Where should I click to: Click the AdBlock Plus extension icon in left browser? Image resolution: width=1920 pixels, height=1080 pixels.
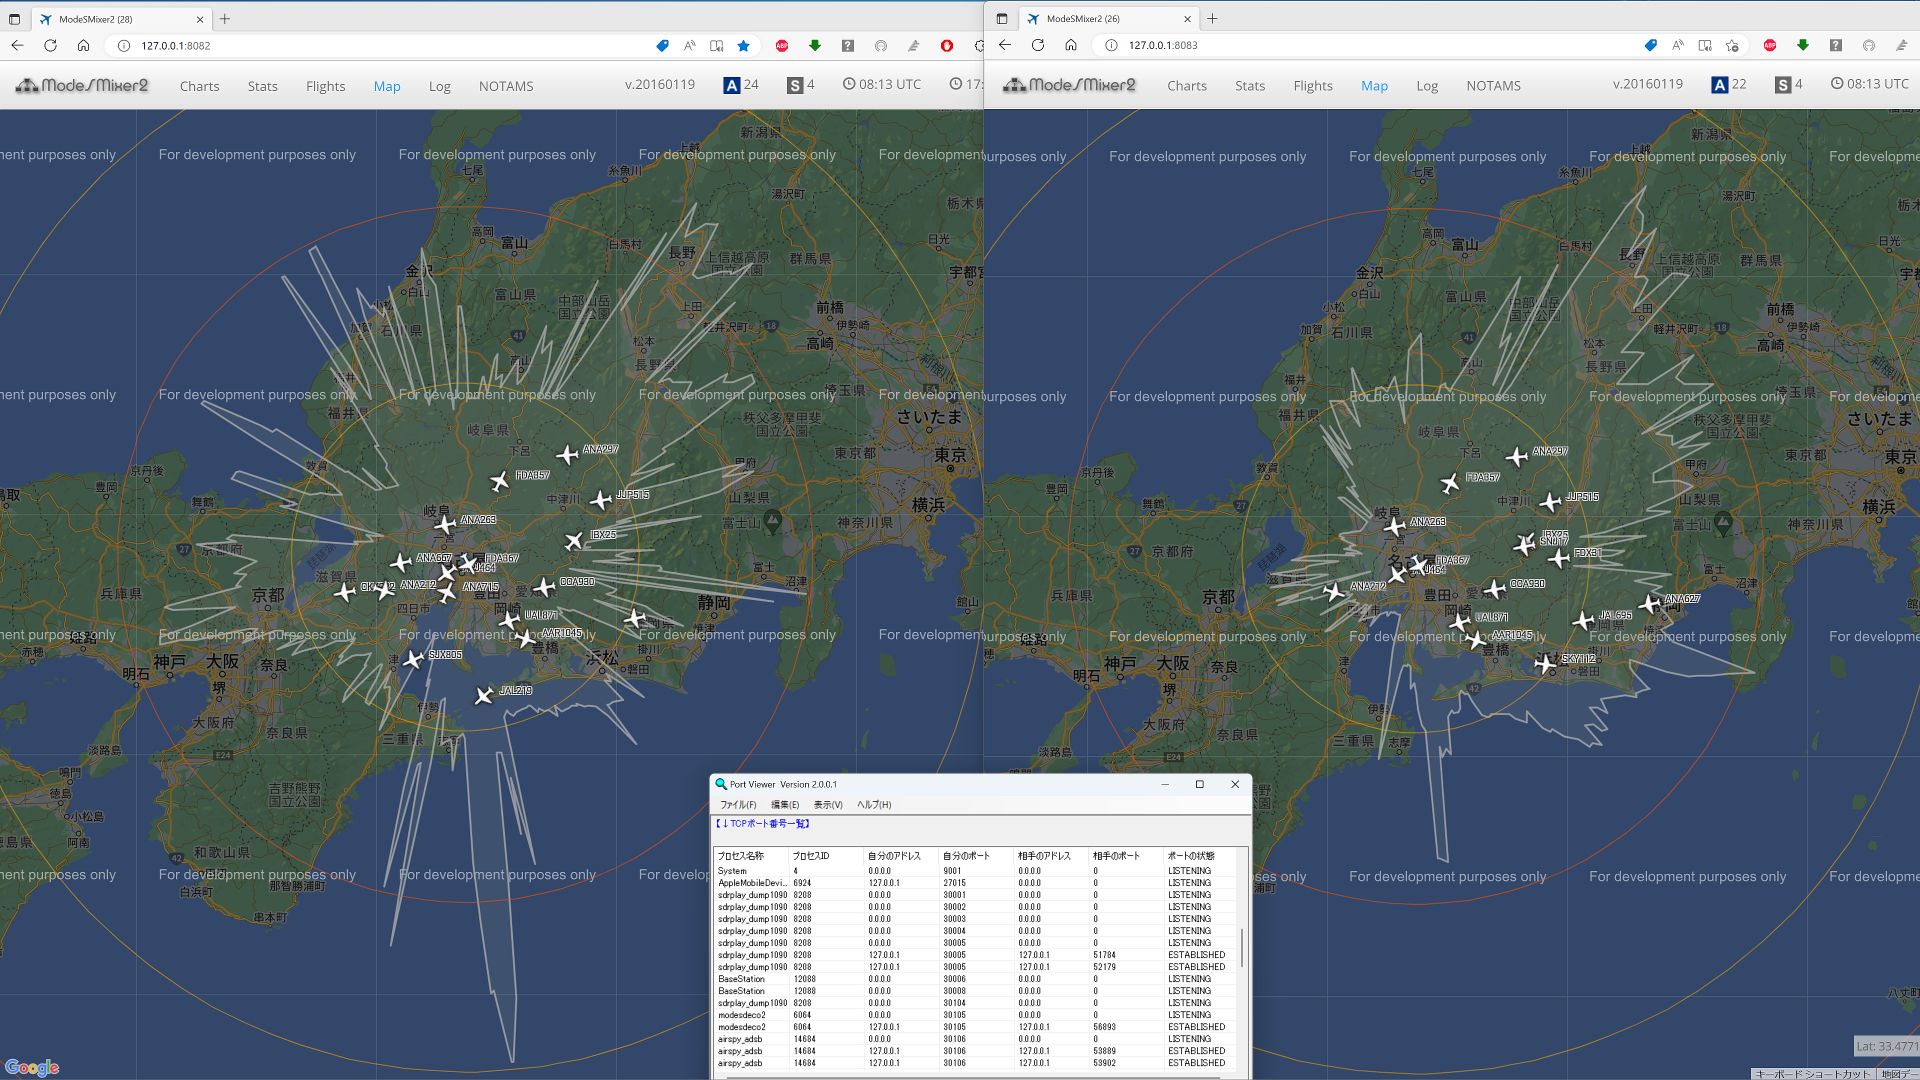[782, 46]
